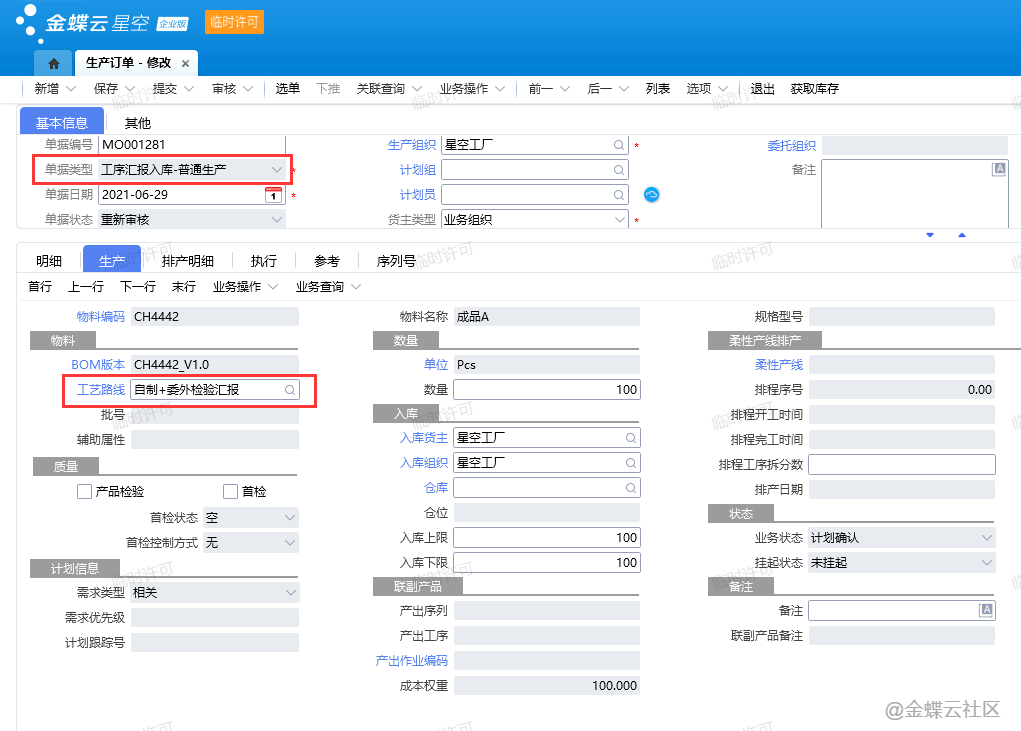This screenshot has width=1021, height=731.
Task: Switch to 其他 tab
Action: pos(137,123)
